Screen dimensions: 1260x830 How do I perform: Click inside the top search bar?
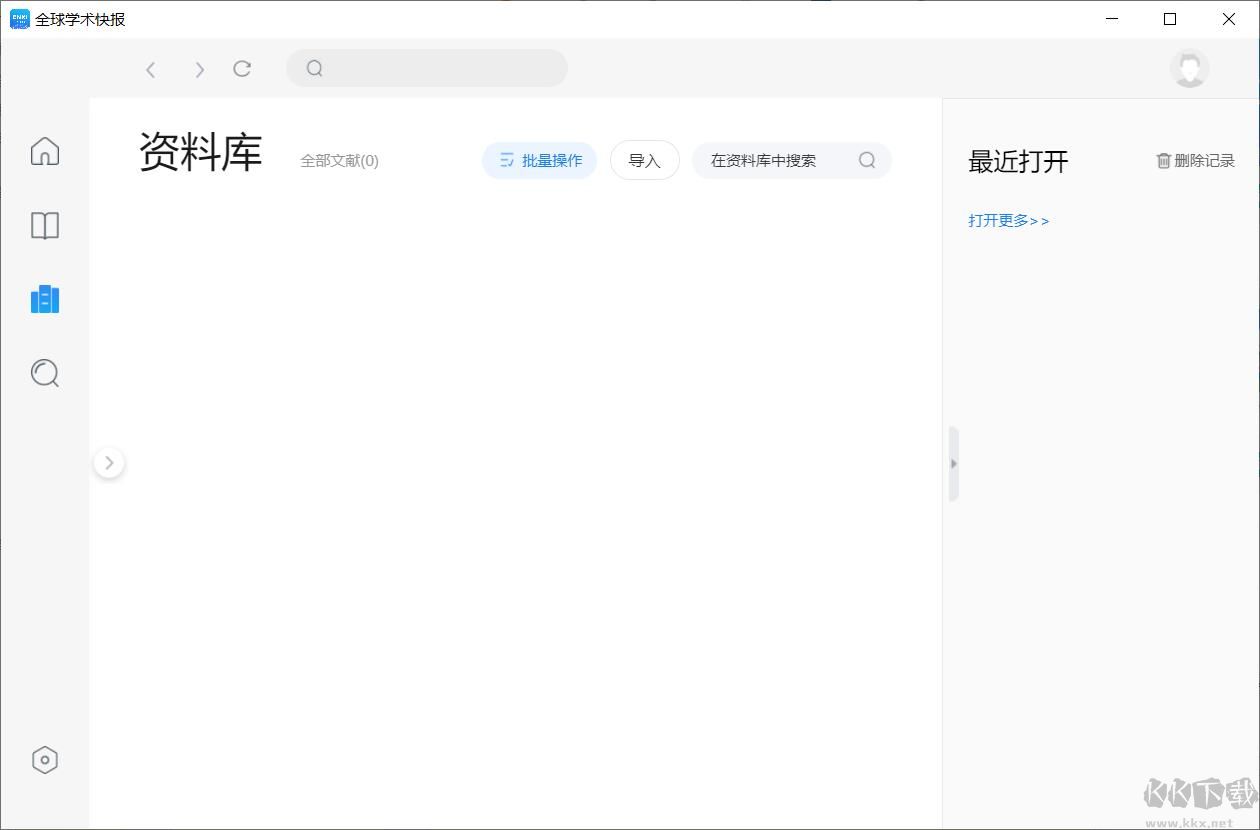[x=427, y=68]
